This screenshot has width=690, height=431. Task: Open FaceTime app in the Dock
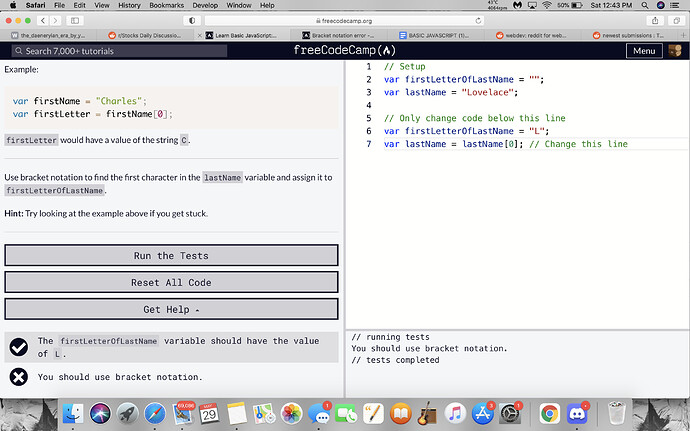coord(346,414)
